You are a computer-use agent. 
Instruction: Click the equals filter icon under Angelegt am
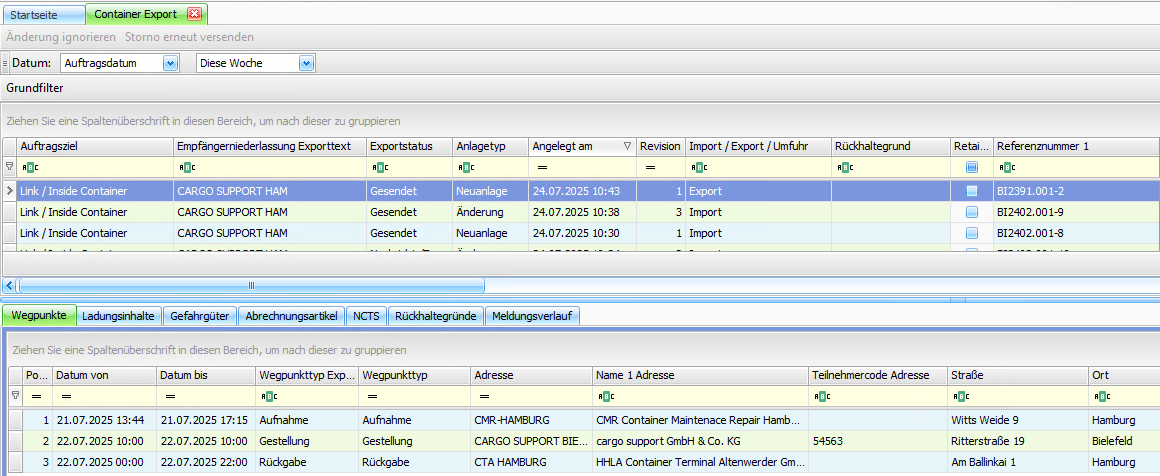pos(542,168)
